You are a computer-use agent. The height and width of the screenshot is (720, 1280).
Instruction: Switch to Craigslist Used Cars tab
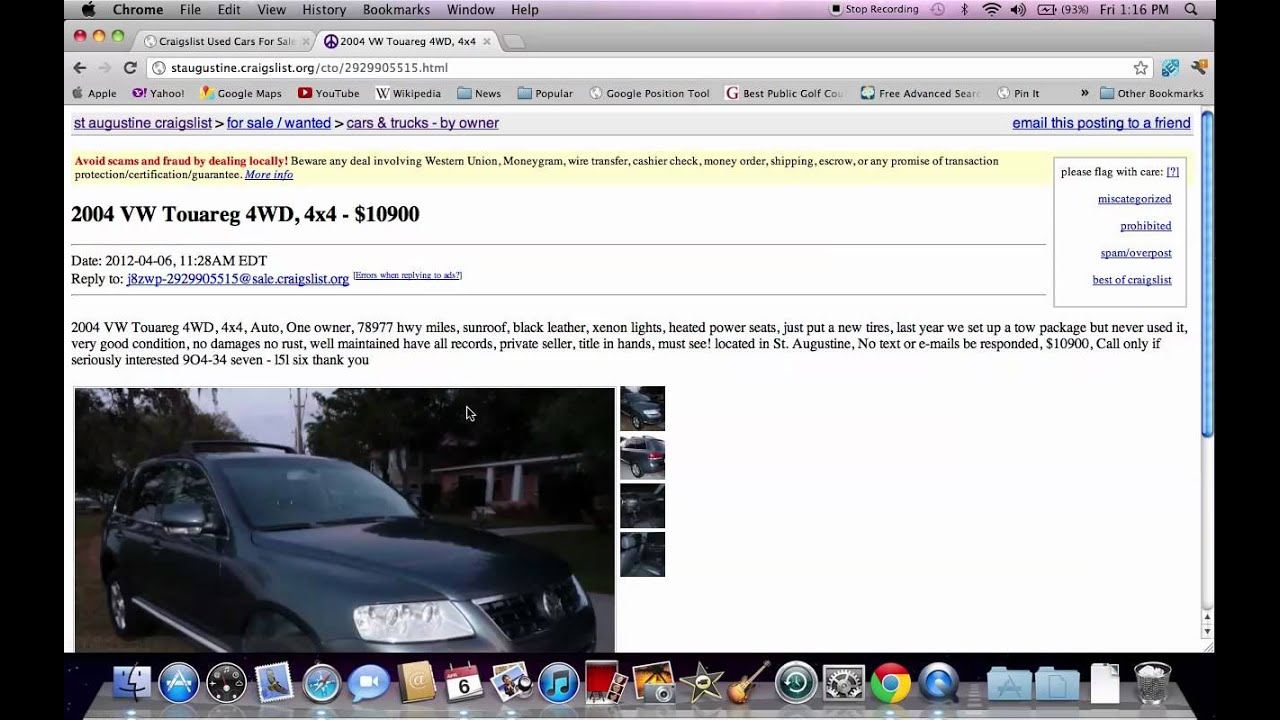pos(222,41)
